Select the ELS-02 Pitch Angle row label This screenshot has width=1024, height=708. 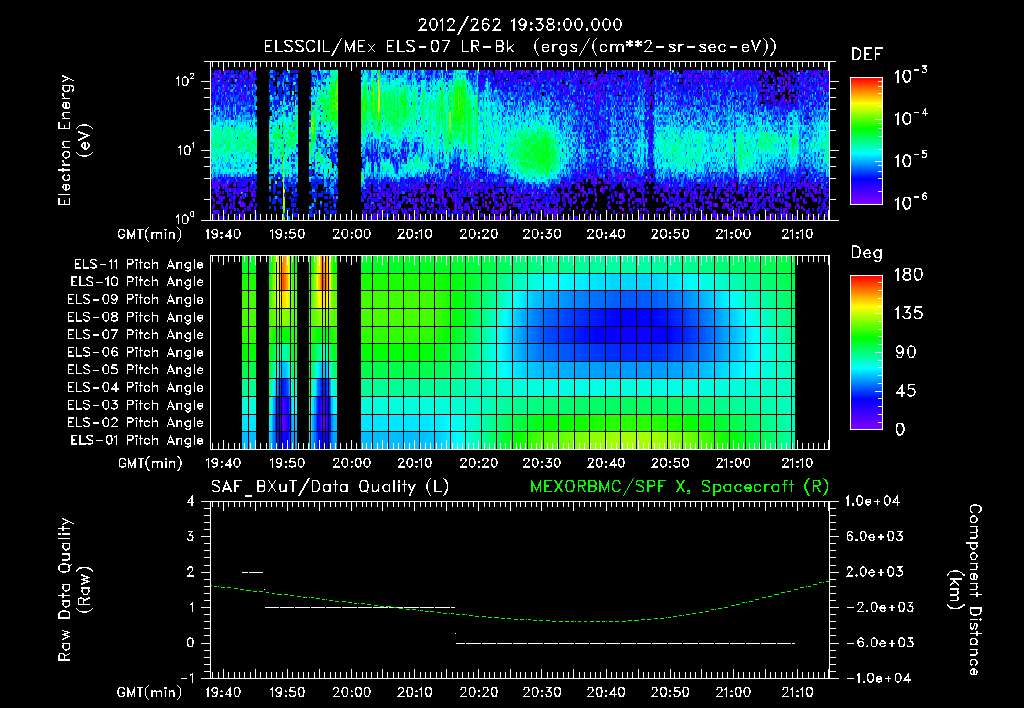pos(135,423)
